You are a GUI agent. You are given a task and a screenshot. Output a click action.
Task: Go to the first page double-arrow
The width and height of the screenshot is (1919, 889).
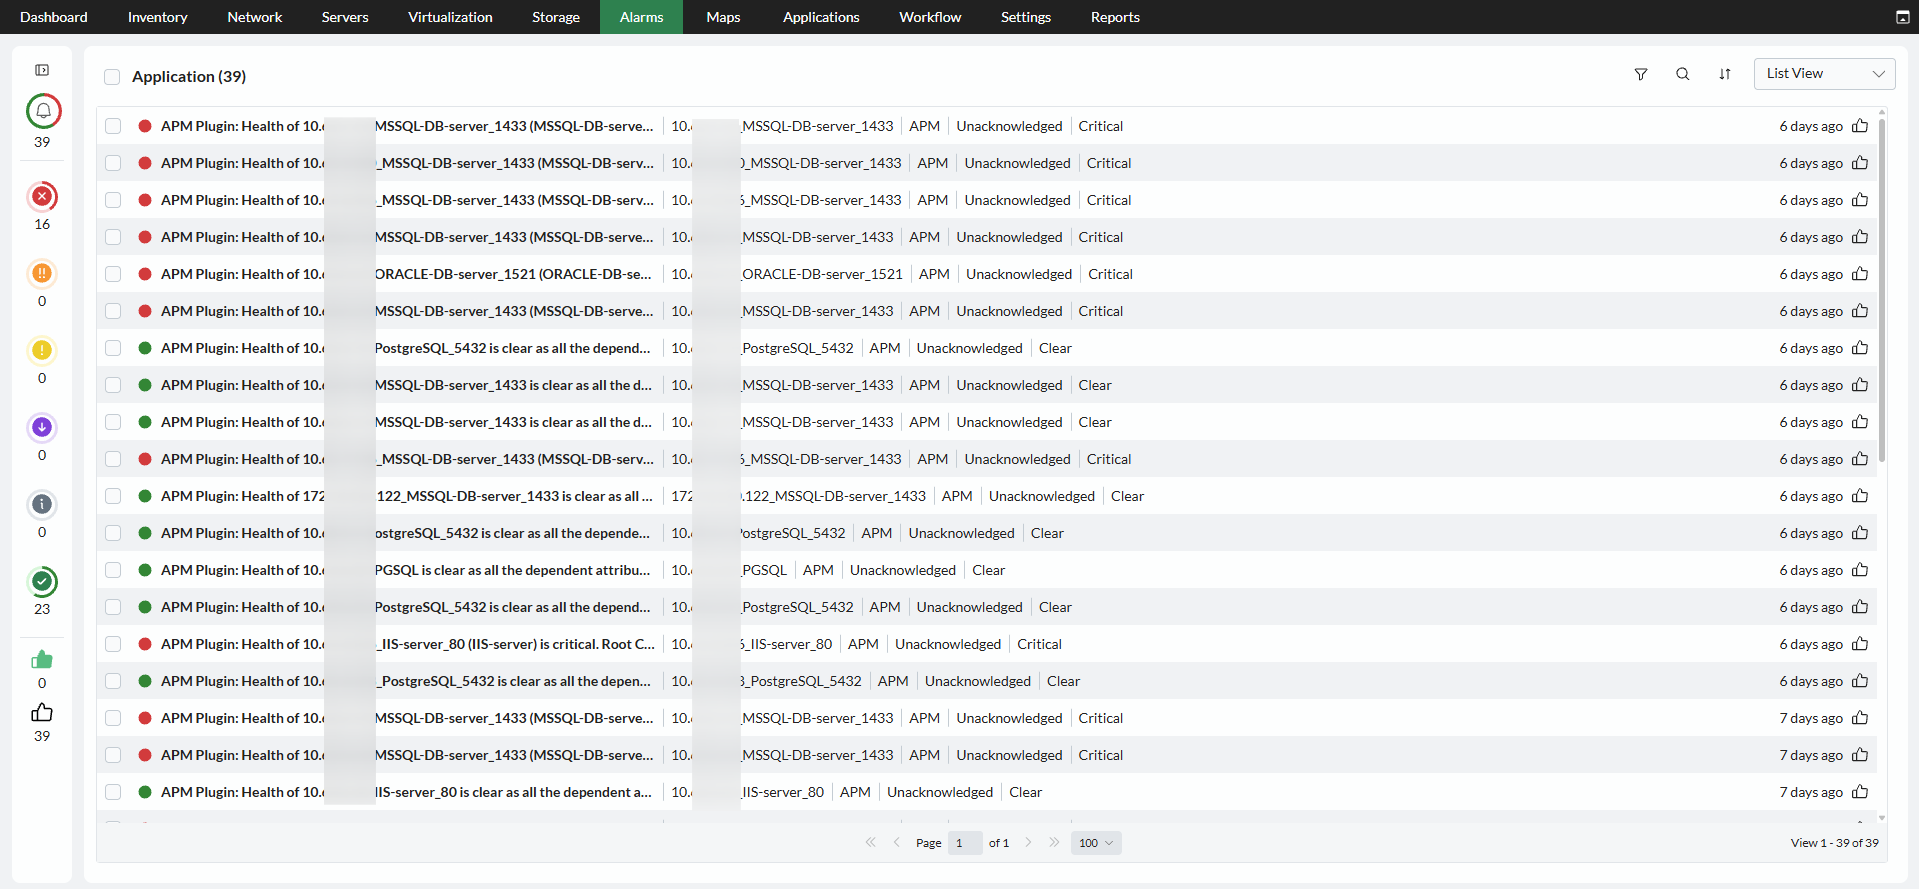click(x=871, y=843)
